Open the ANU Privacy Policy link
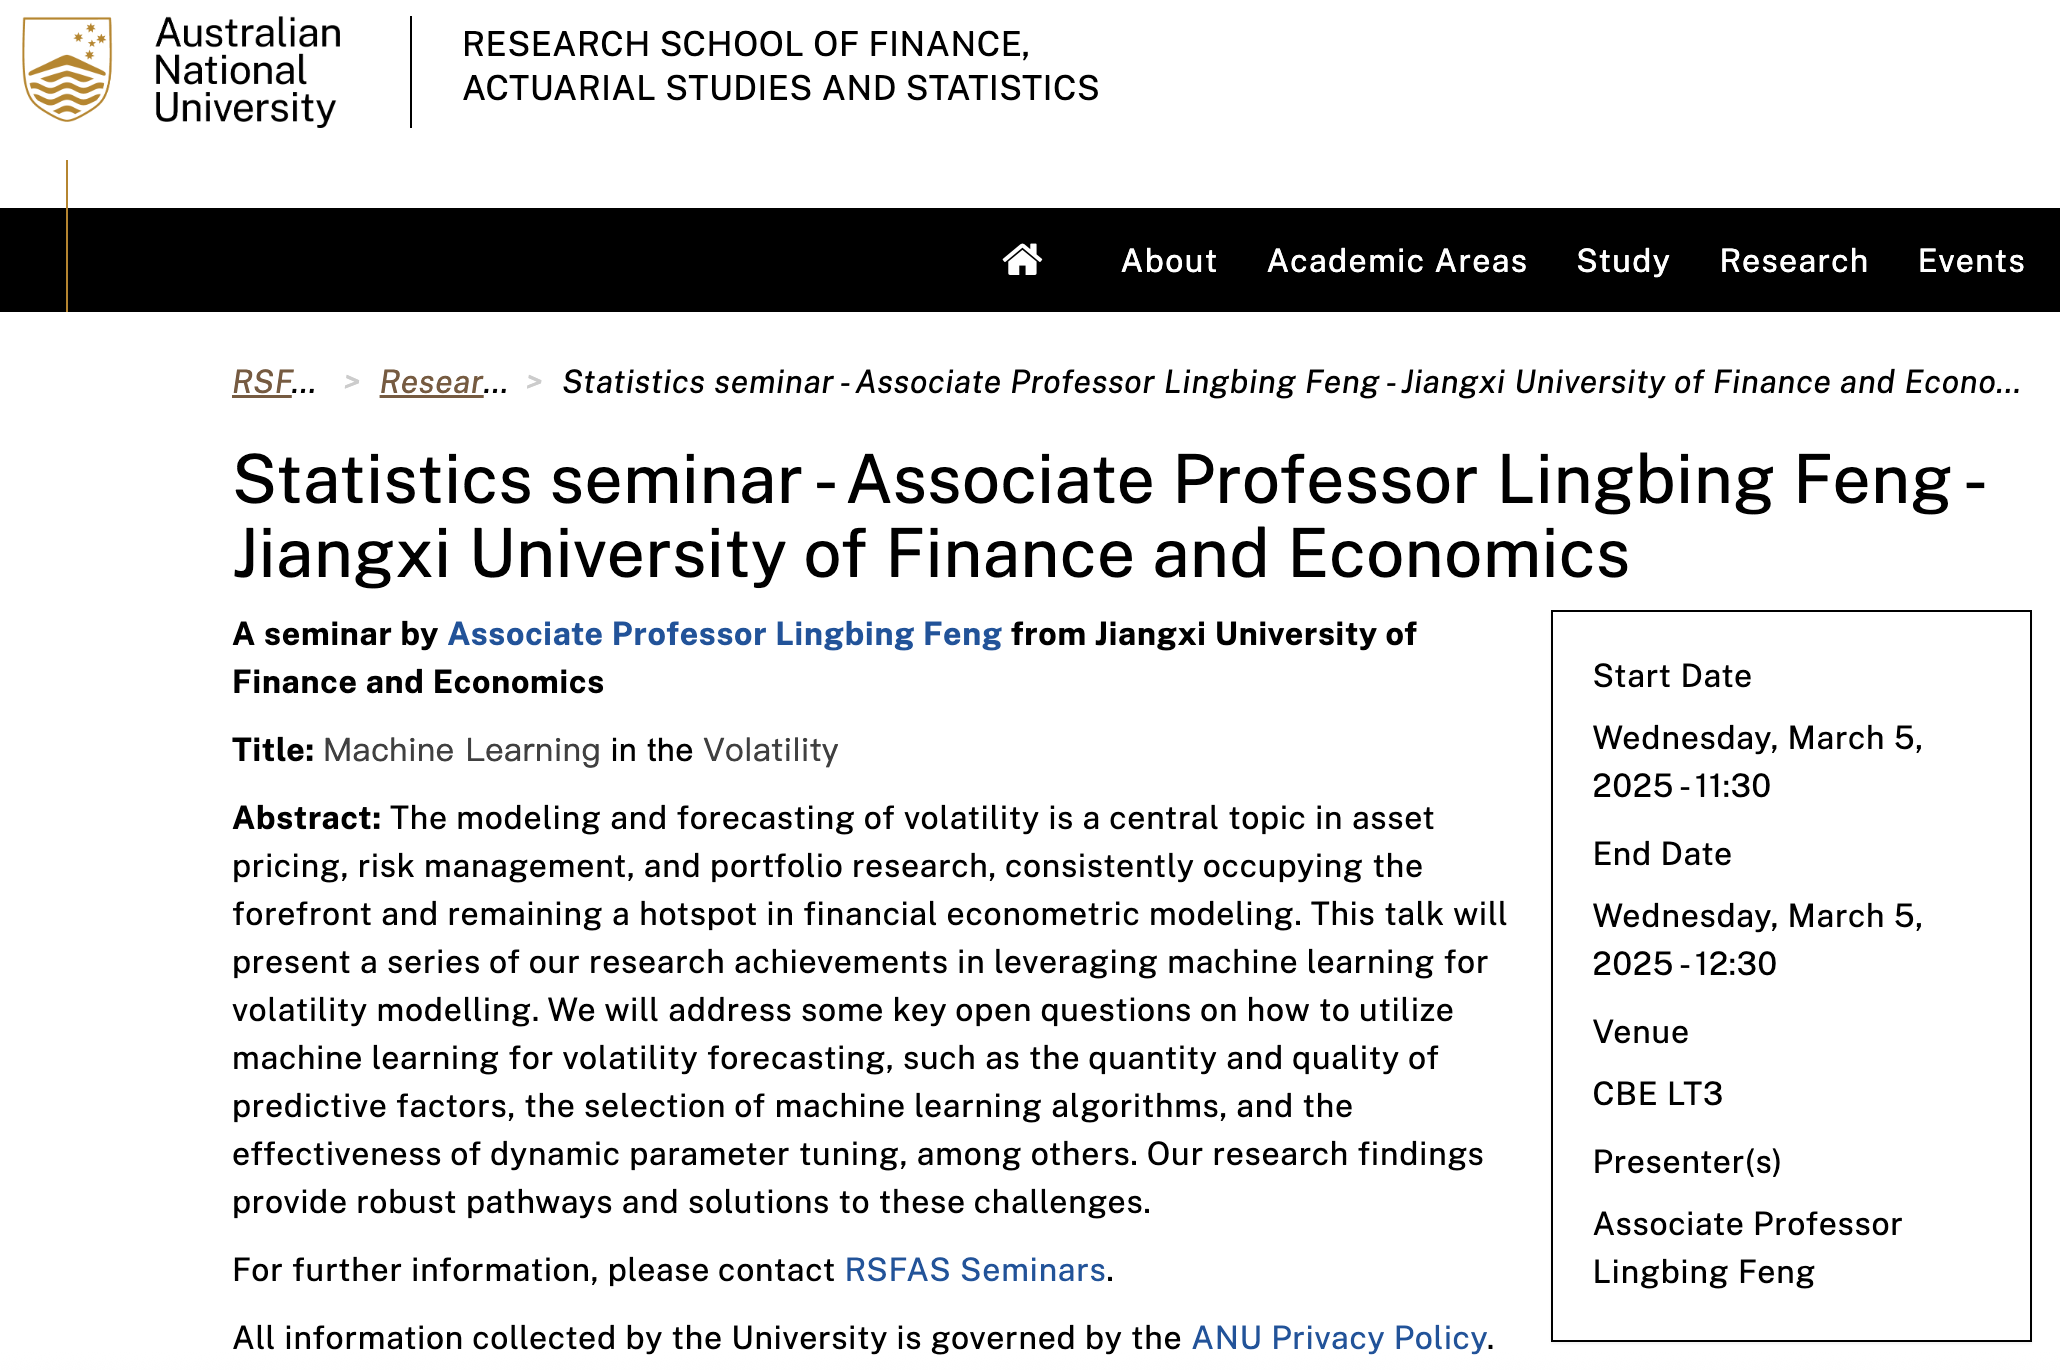This screenshot has width=2060, height=1370. point(1339,1338)
